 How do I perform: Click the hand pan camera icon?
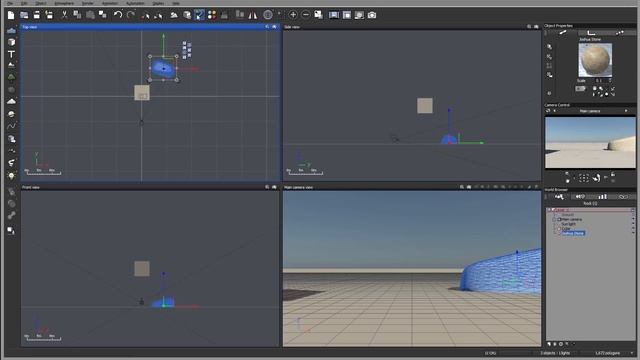(x=596, y=178)
